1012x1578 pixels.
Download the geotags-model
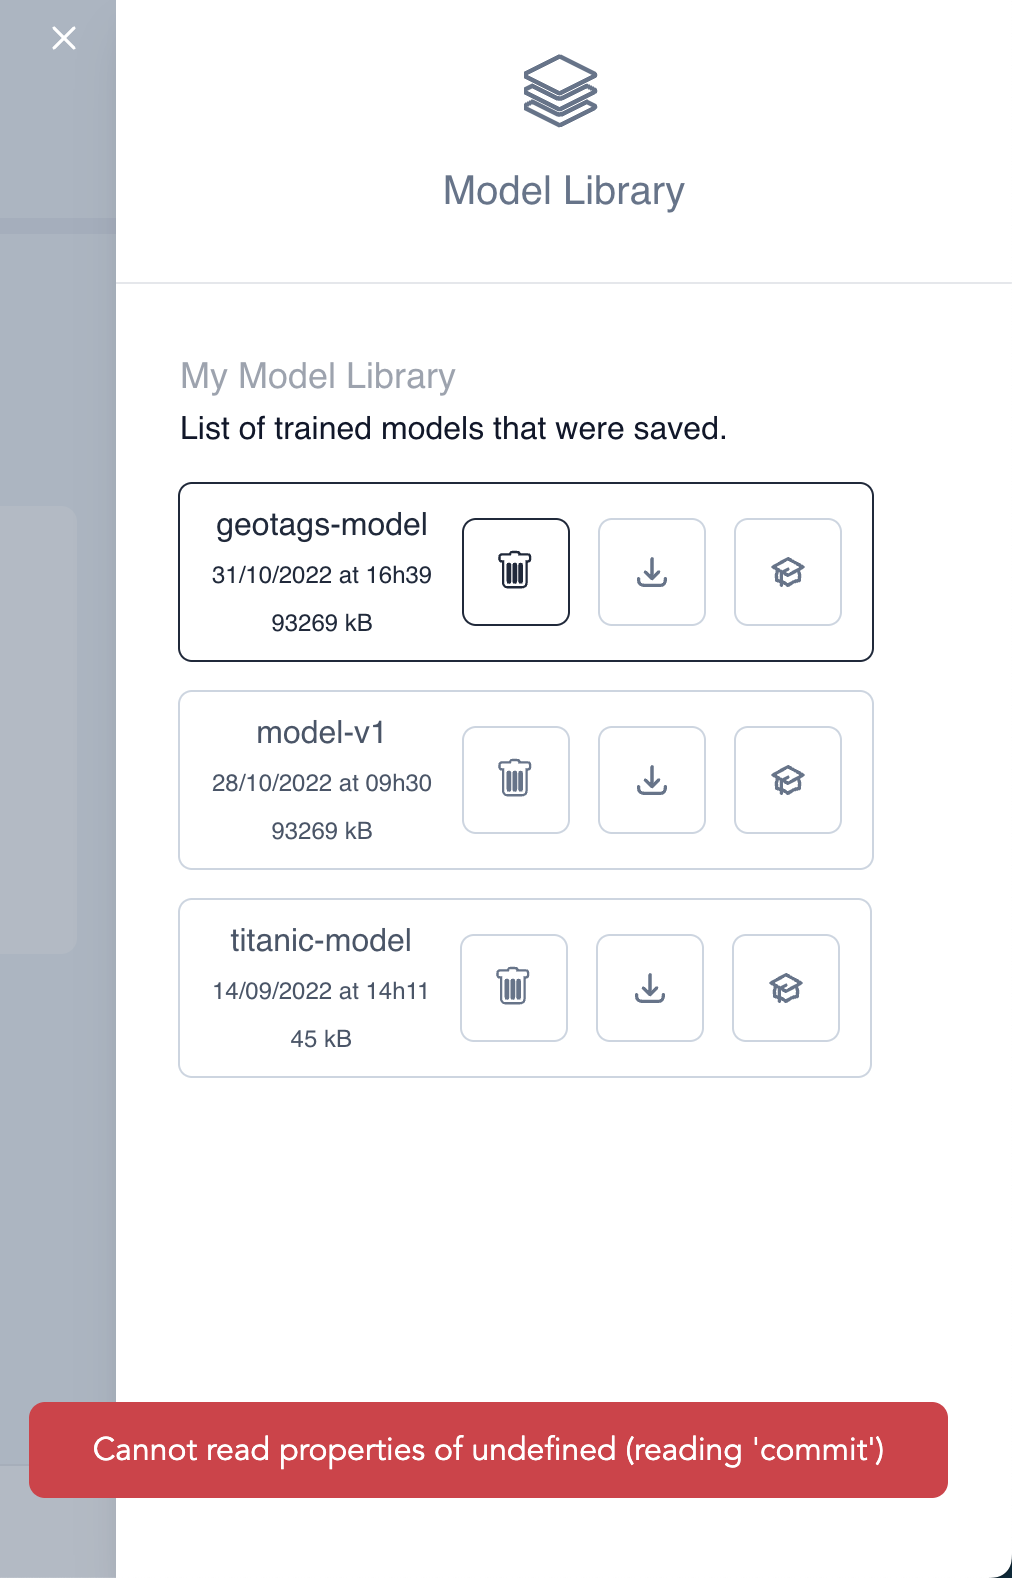(x=651, y=571)
